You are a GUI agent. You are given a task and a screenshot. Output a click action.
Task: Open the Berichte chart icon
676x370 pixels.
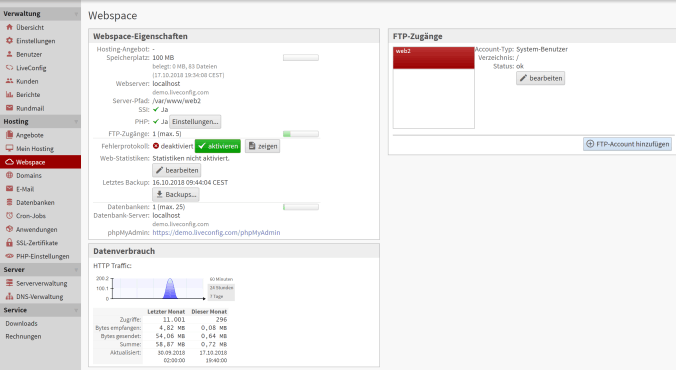point(9,94)
